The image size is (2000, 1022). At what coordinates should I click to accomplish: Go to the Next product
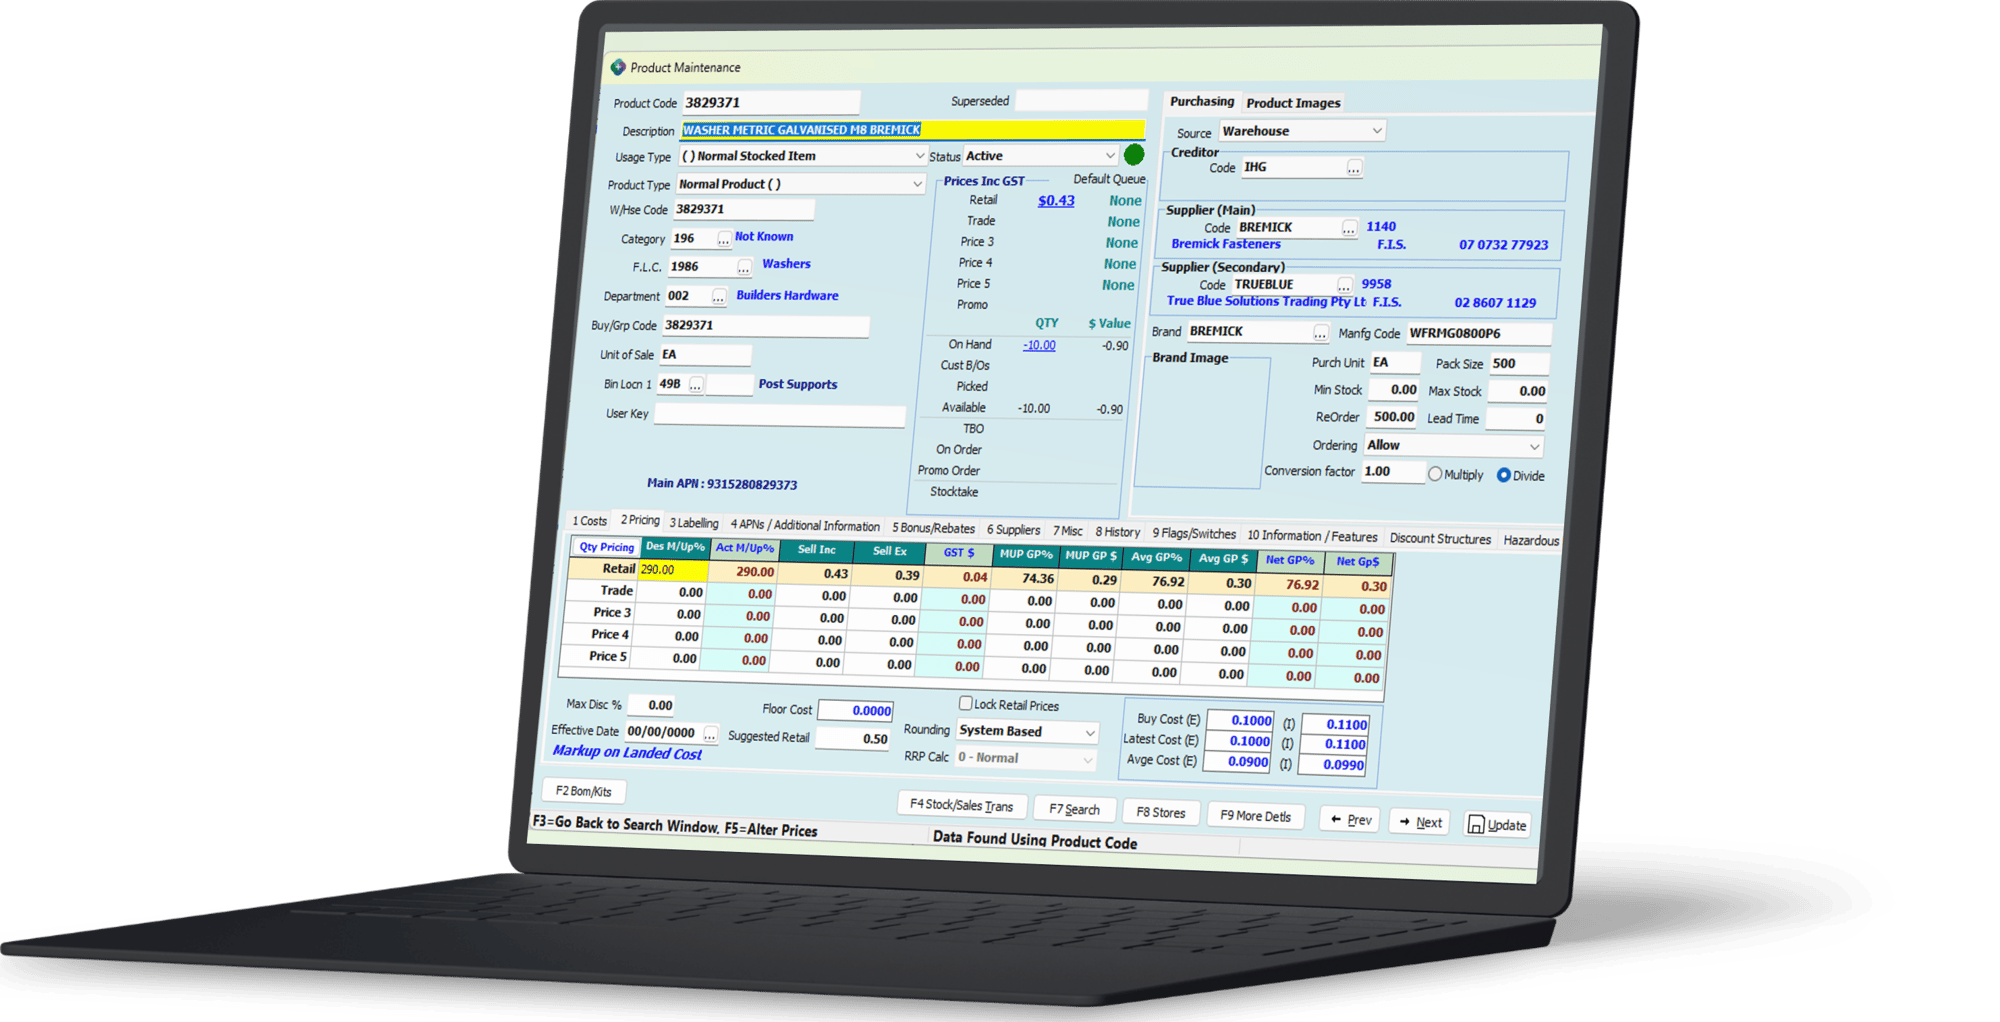pyautogui.click(x=1419, y=822)
